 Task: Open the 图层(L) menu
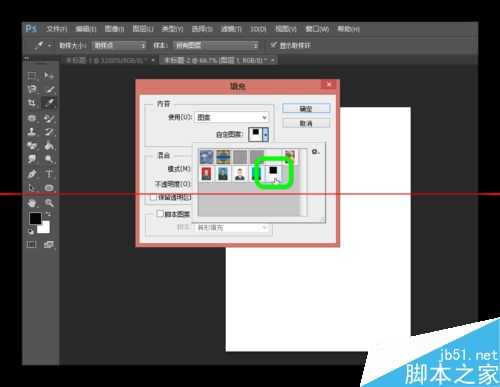(143, 29)
